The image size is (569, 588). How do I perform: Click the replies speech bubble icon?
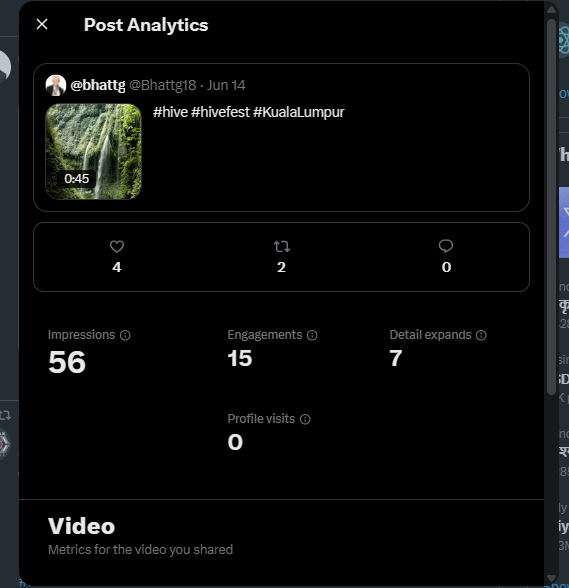446,246
